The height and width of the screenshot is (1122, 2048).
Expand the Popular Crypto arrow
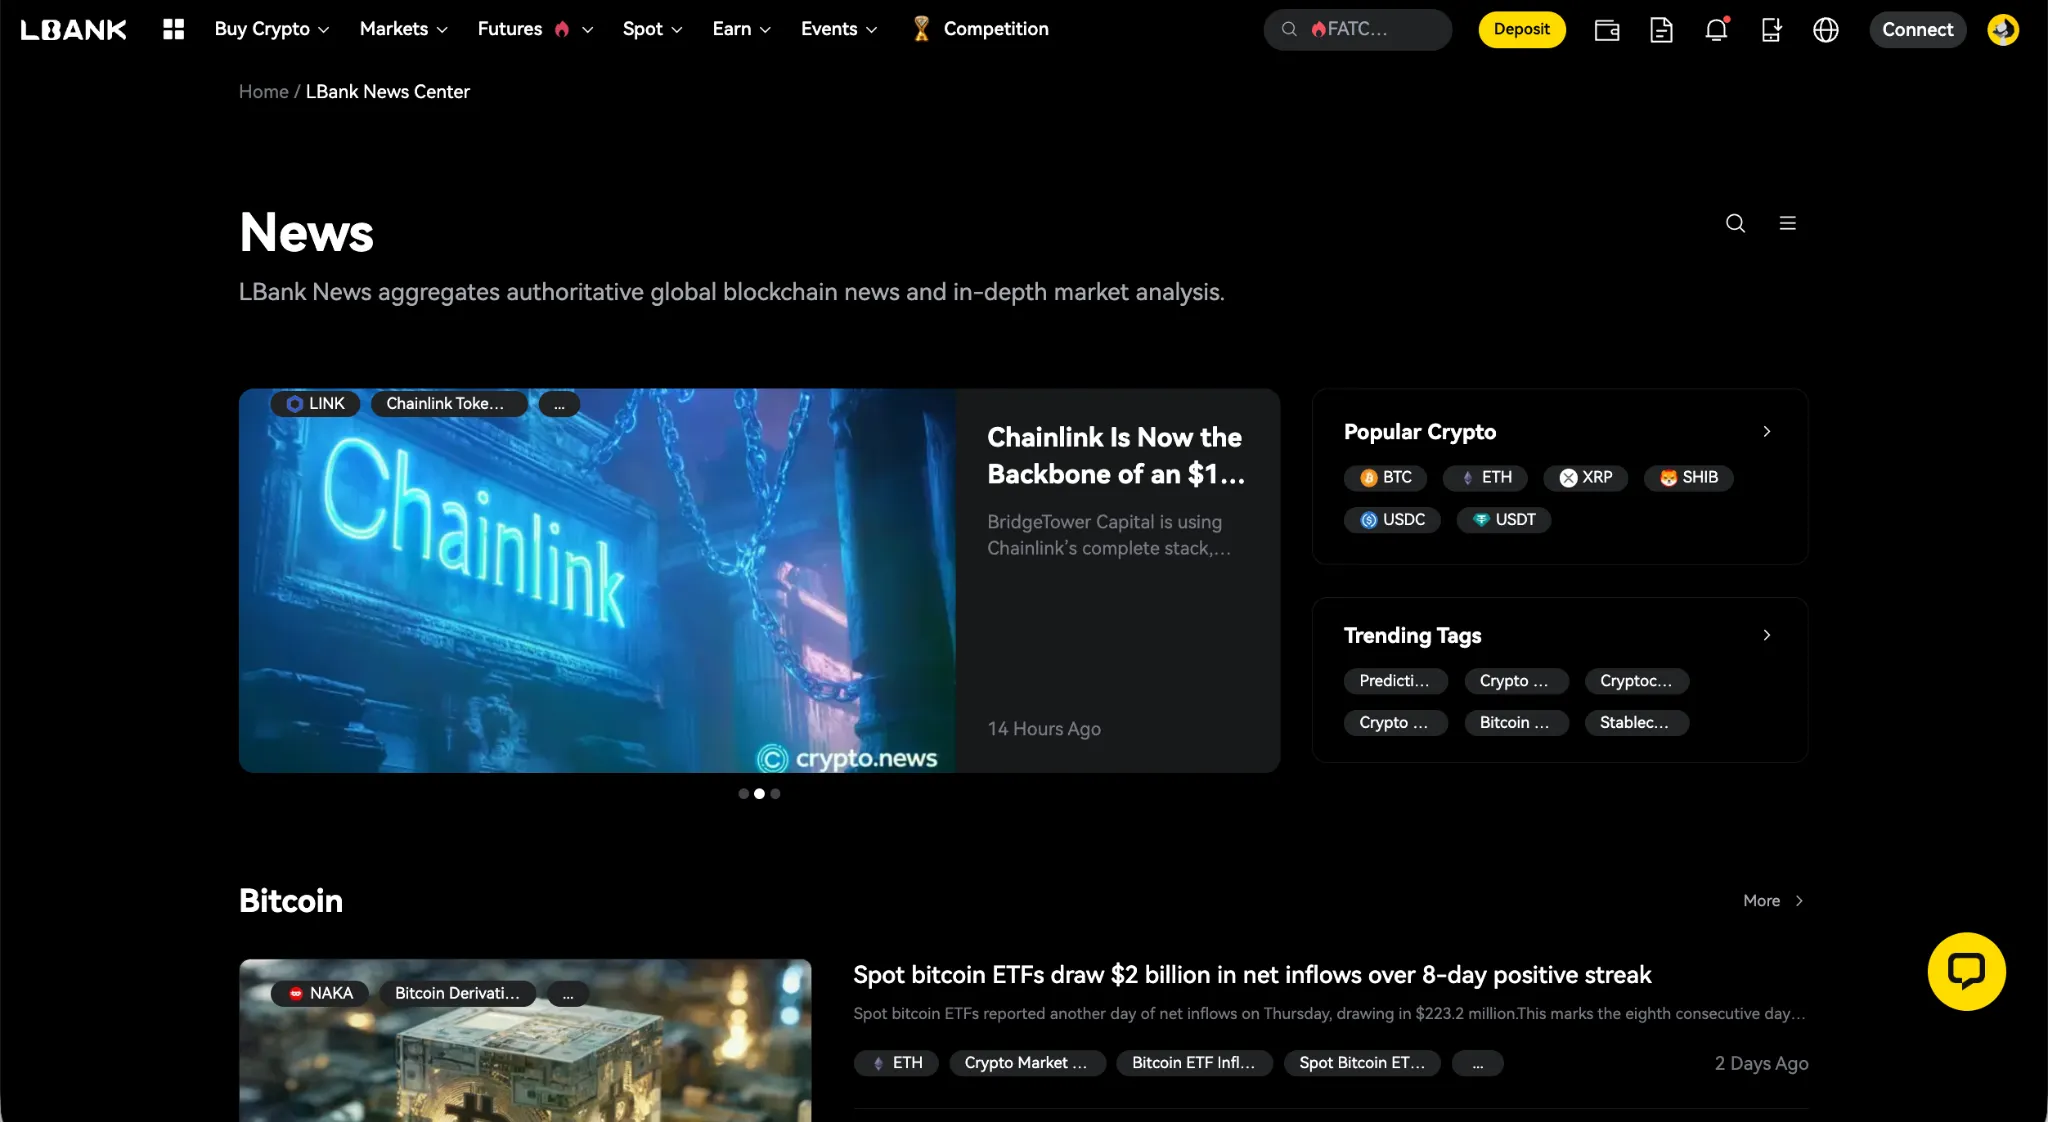[x=1767, y=432]
